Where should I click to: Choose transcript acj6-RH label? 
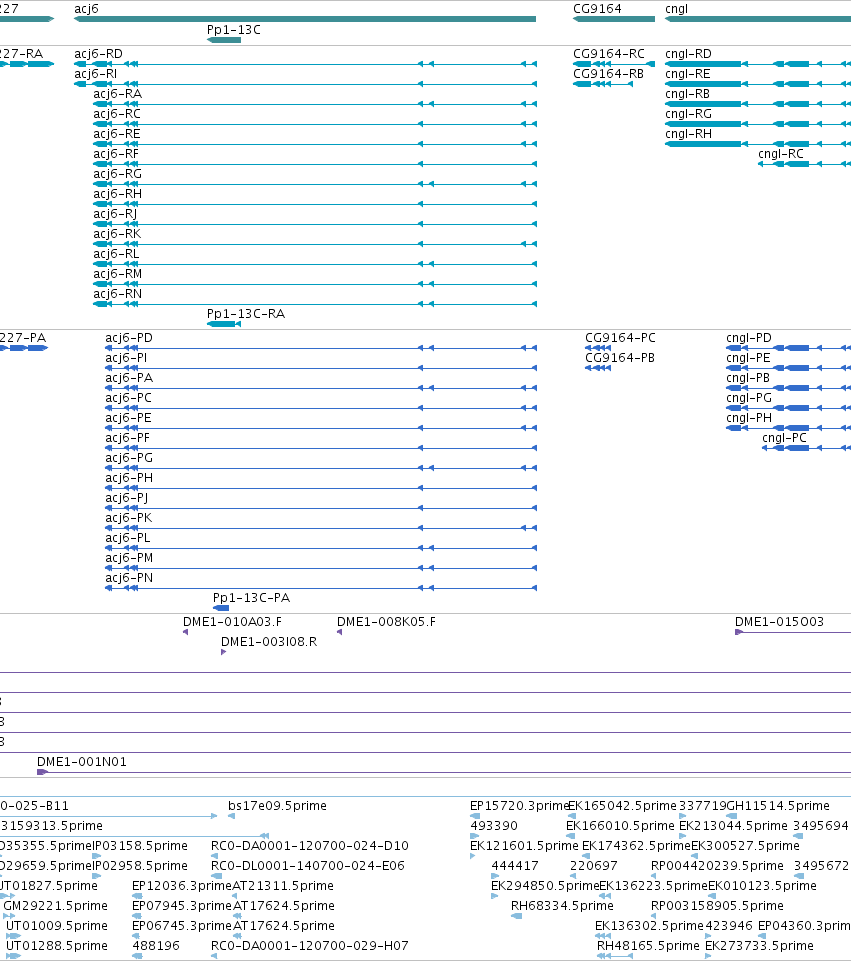coord(118,194)
